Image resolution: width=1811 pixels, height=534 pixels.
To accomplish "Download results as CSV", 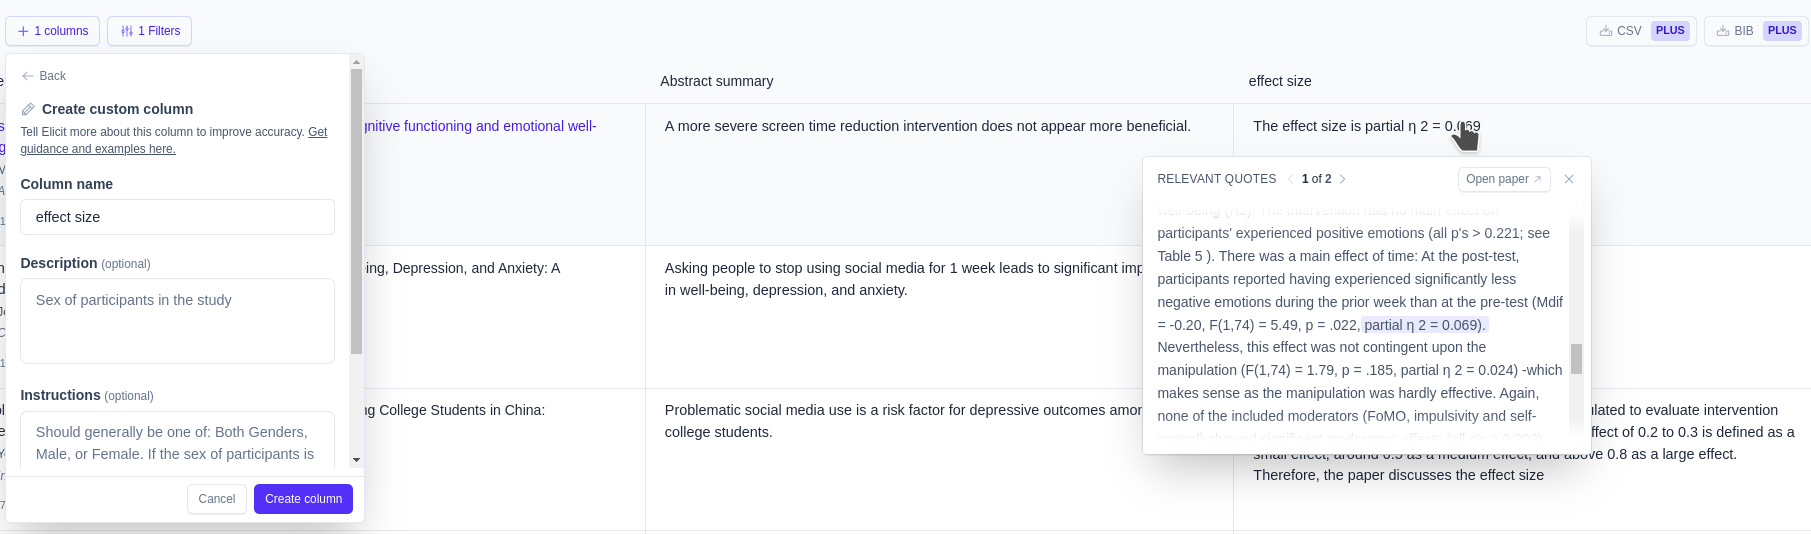I will click(x=1640, y=31).
